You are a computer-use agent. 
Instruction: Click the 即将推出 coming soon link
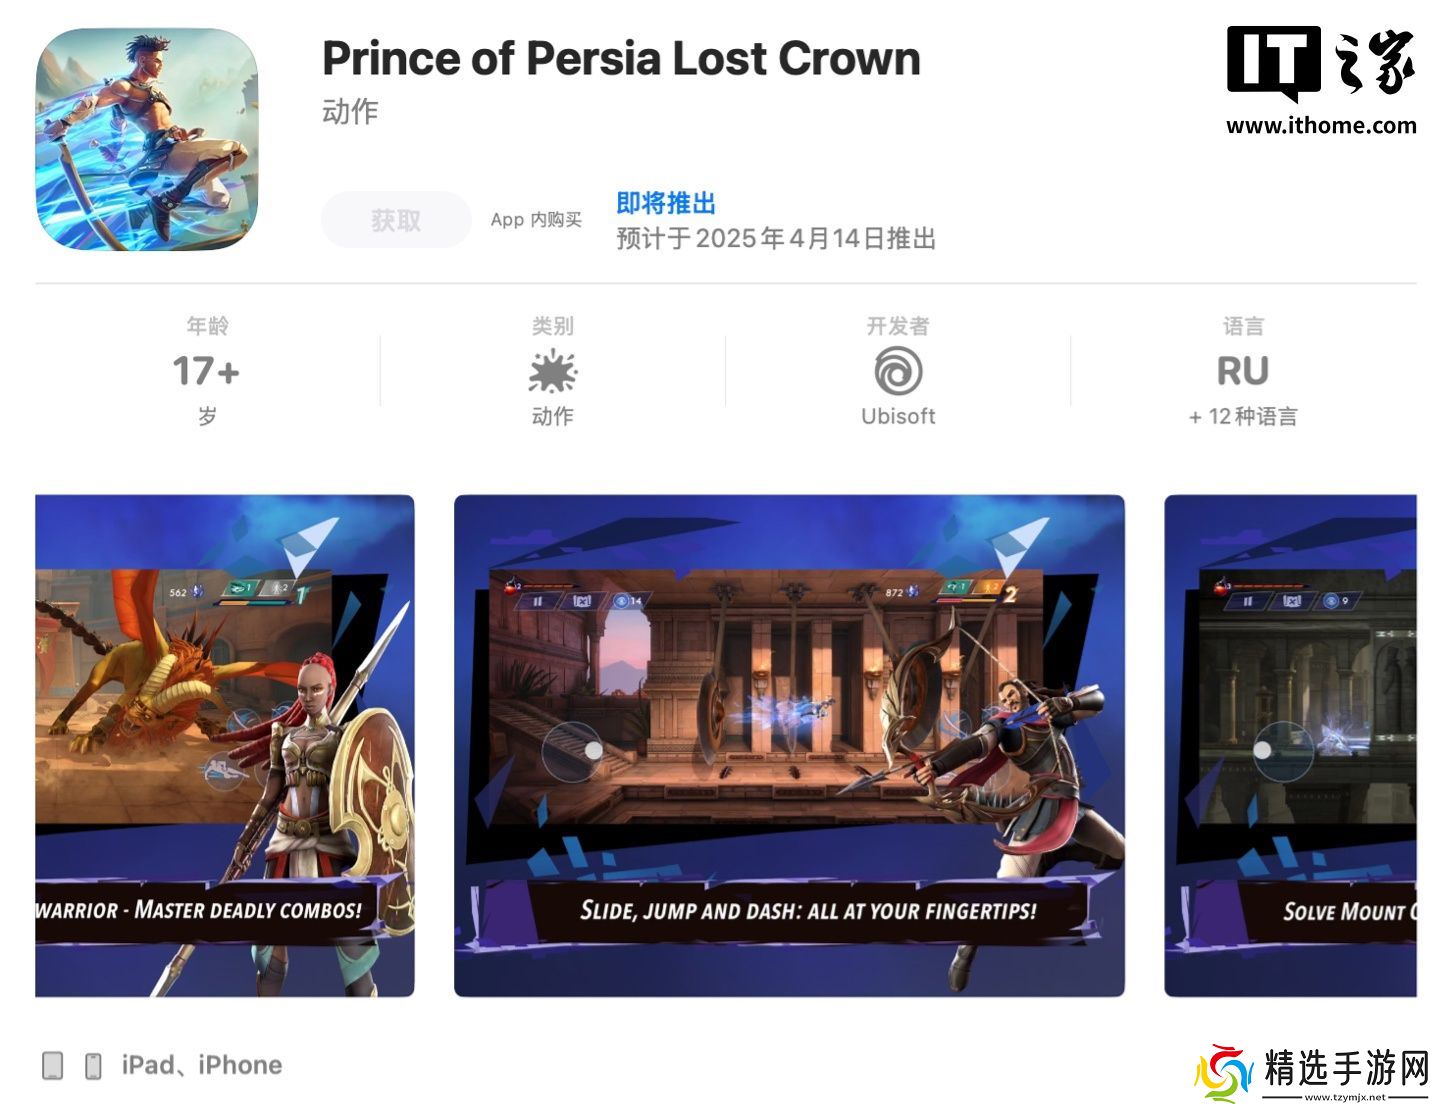pyautogui.click(x=666, y=203)
